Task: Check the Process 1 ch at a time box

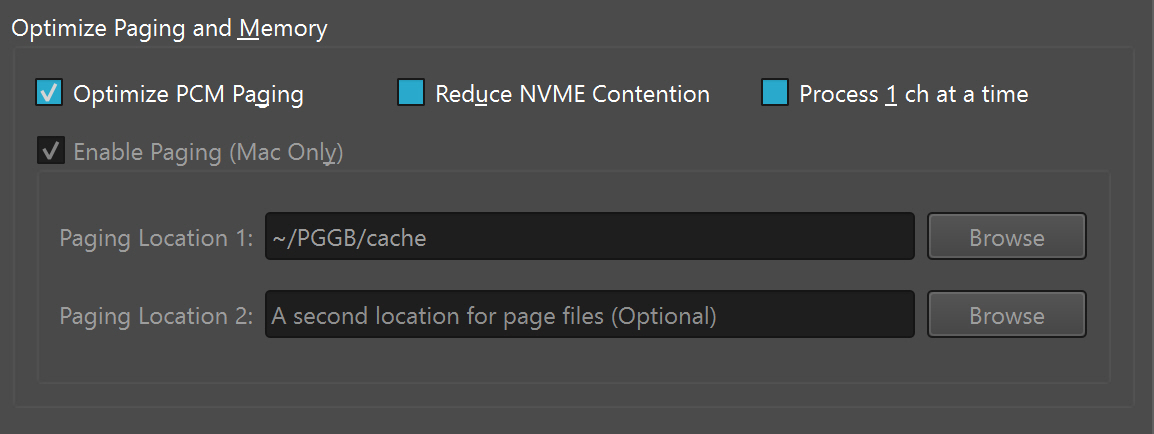Action: (775, 93)
